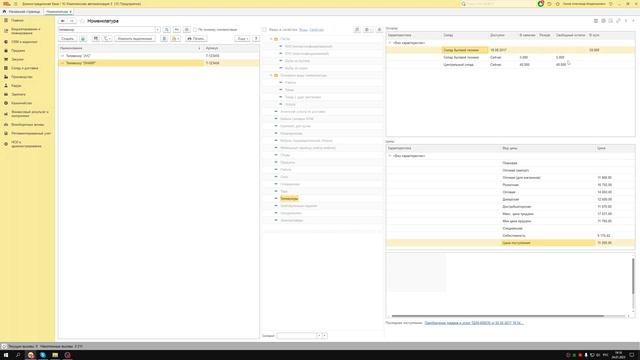The image size is (640, 360).
Task: Open Зарплата section
Action: click(18, 94)
